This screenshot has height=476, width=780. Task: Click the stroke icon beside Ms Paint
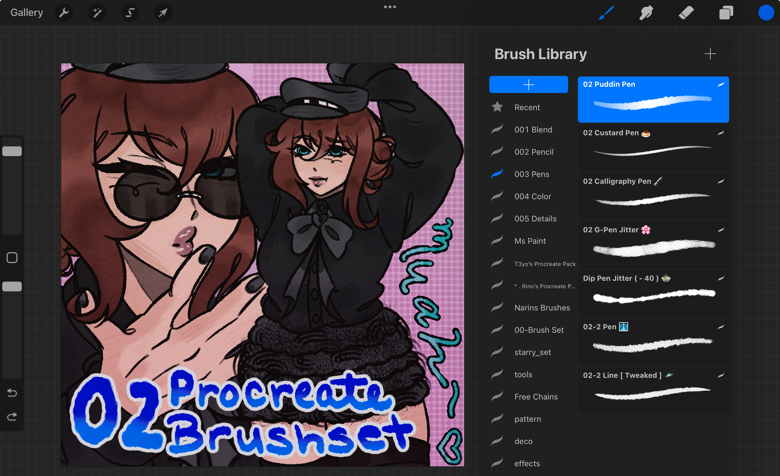[x=497, y=241]
